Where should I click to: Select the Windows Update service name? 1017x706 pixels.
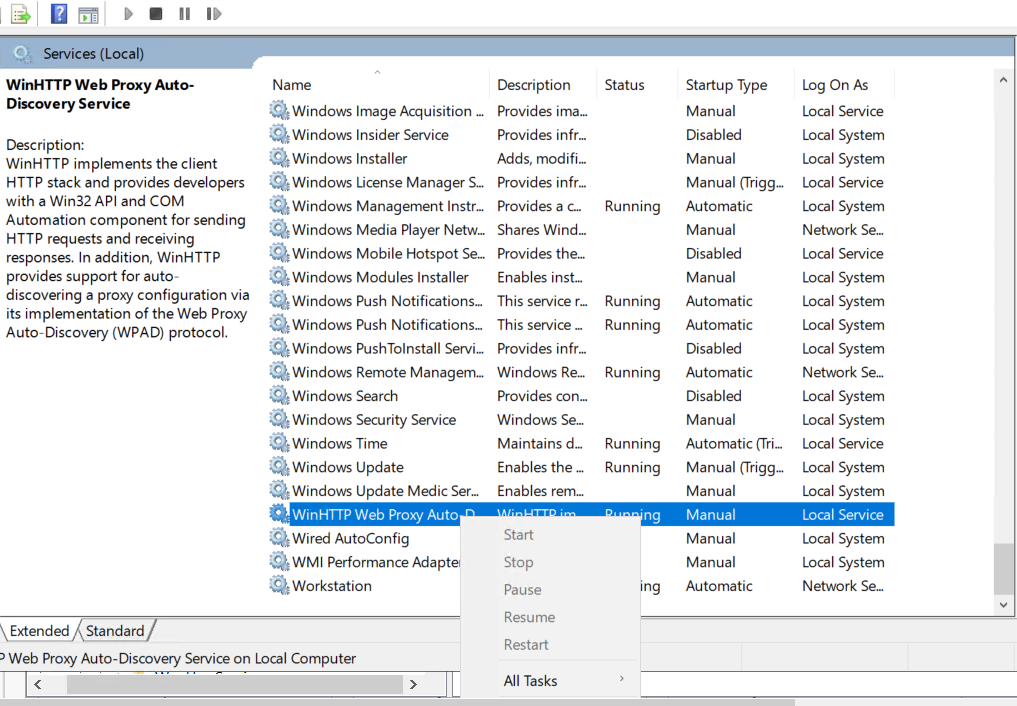pos(348,467)
